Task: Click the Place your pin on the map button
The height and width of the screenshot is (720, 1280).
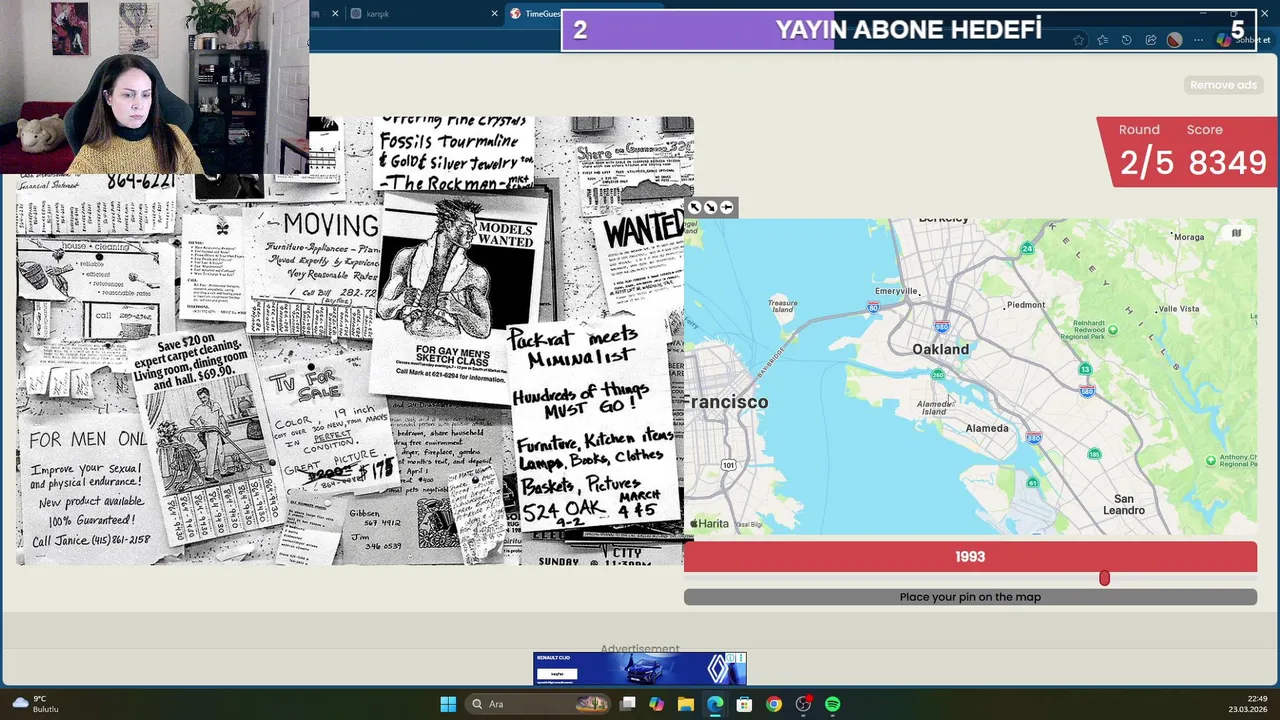Action: point(970,597)
